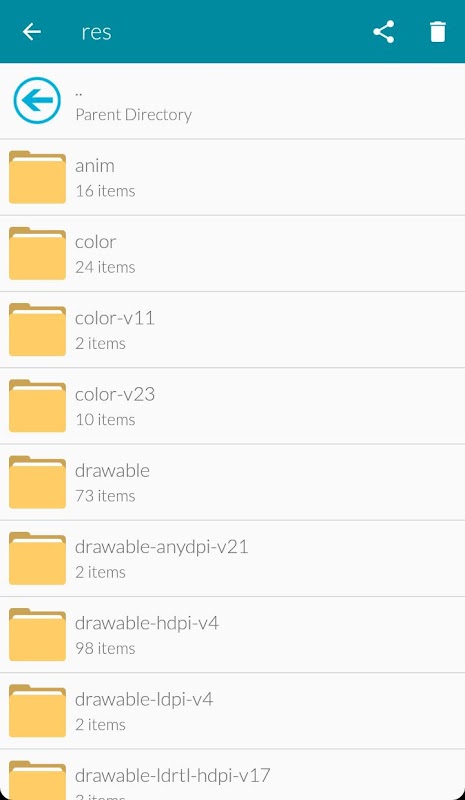Open drawable-ldpi-v4 folder name

pyautogui.click(x=144, y=699)
